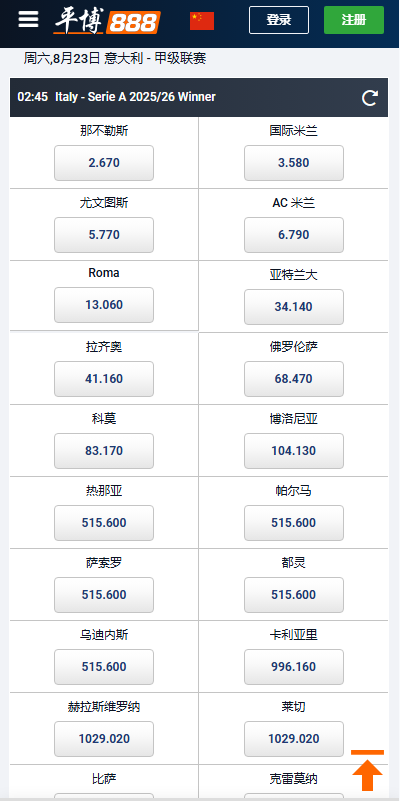
Task: Open the China flag language selector
Action: pyautogui.click(x=202, y=21)
